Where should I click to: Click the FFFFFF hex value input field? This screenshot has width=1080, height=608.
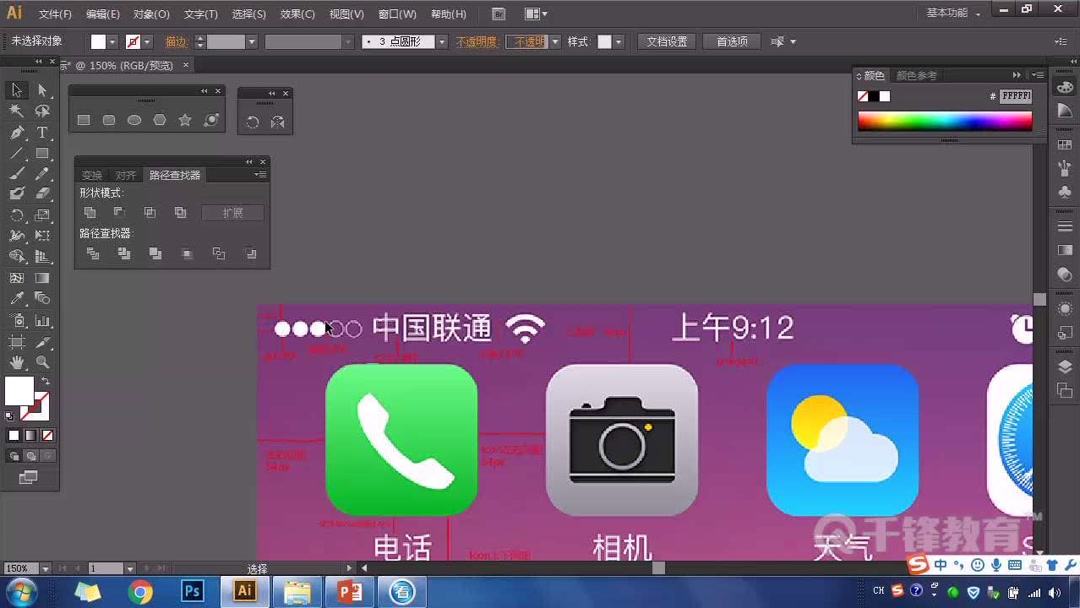(x=1015, y=96)
